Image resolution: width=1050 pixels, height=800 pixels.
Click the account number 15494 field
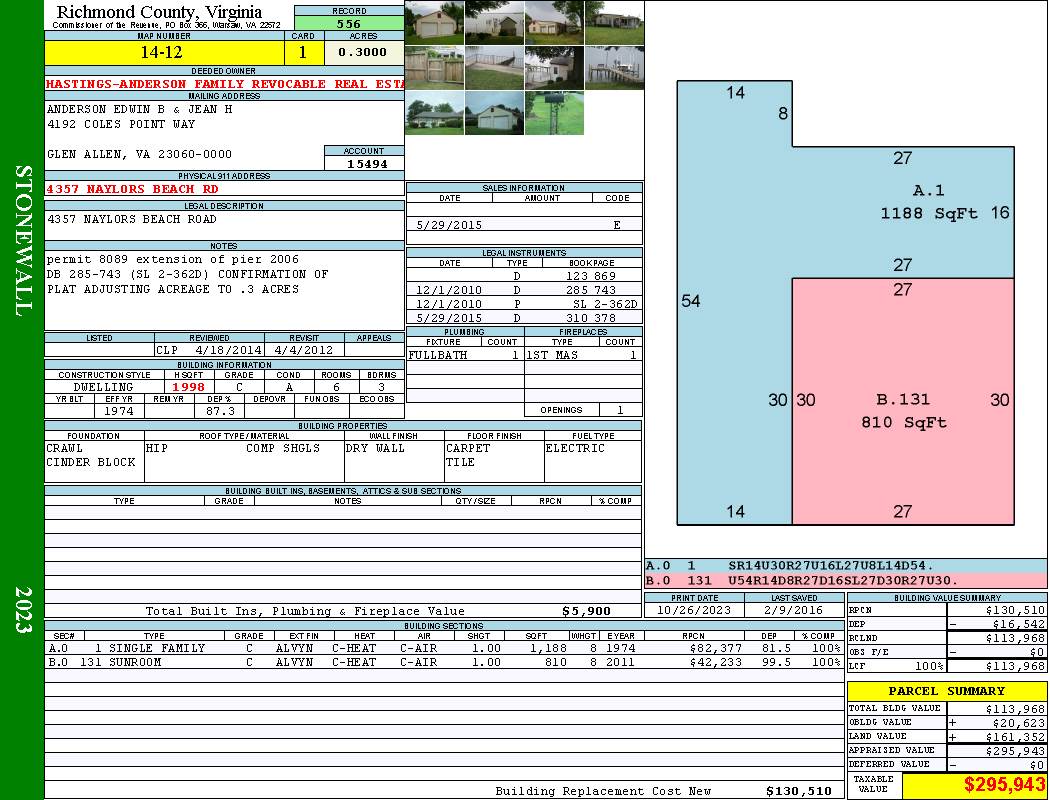pyautogui.click(x=365, y=163)
